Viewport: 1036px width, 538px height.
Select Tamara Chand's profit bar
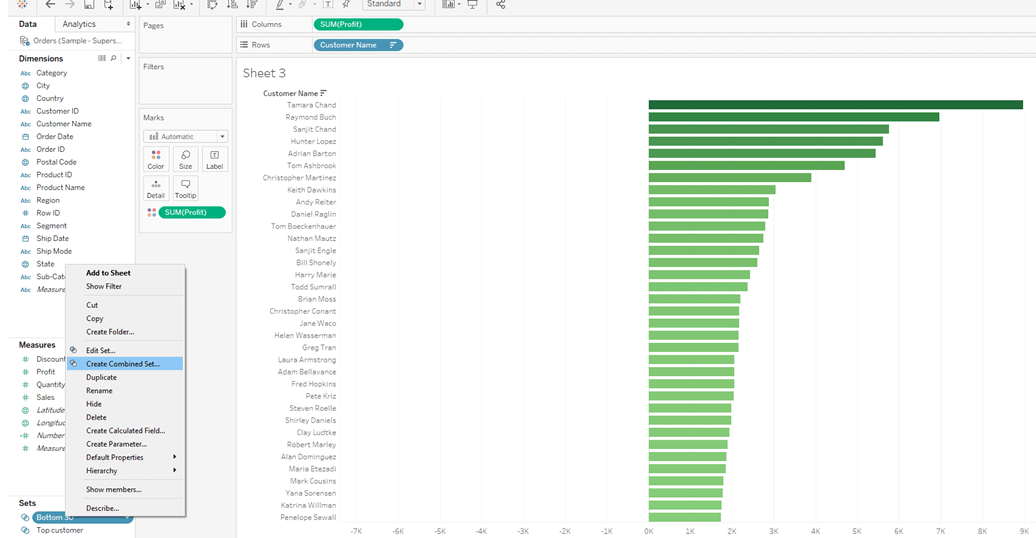coord(836,104)
